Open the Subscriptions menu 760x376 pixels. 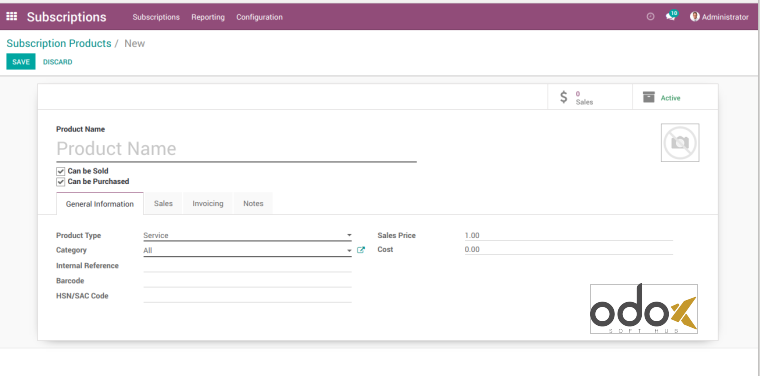pos(156,17)
